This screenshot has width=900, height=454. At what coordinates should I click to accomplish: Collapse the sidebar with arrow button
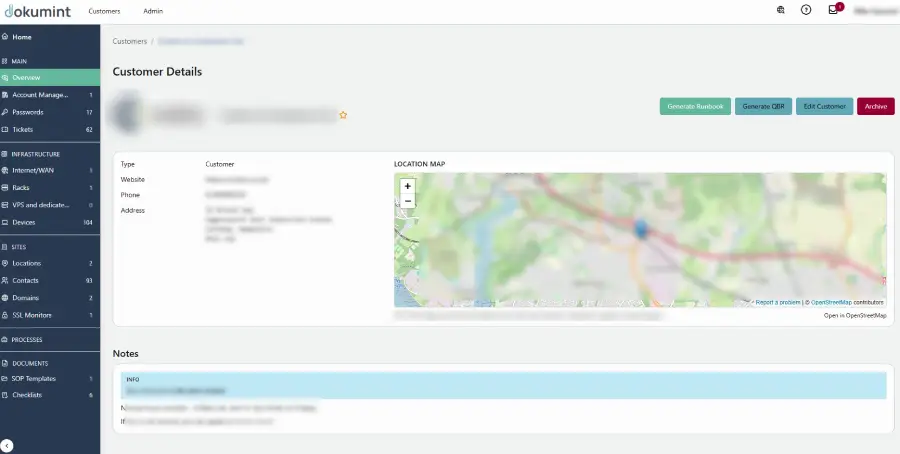pos(7,445)
